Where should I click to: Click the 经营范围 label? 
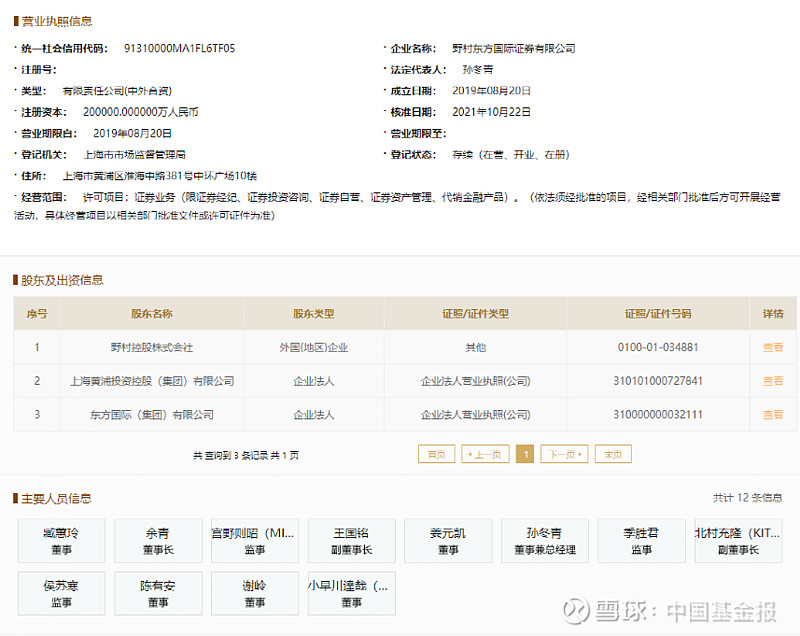(x=44, y=197)
